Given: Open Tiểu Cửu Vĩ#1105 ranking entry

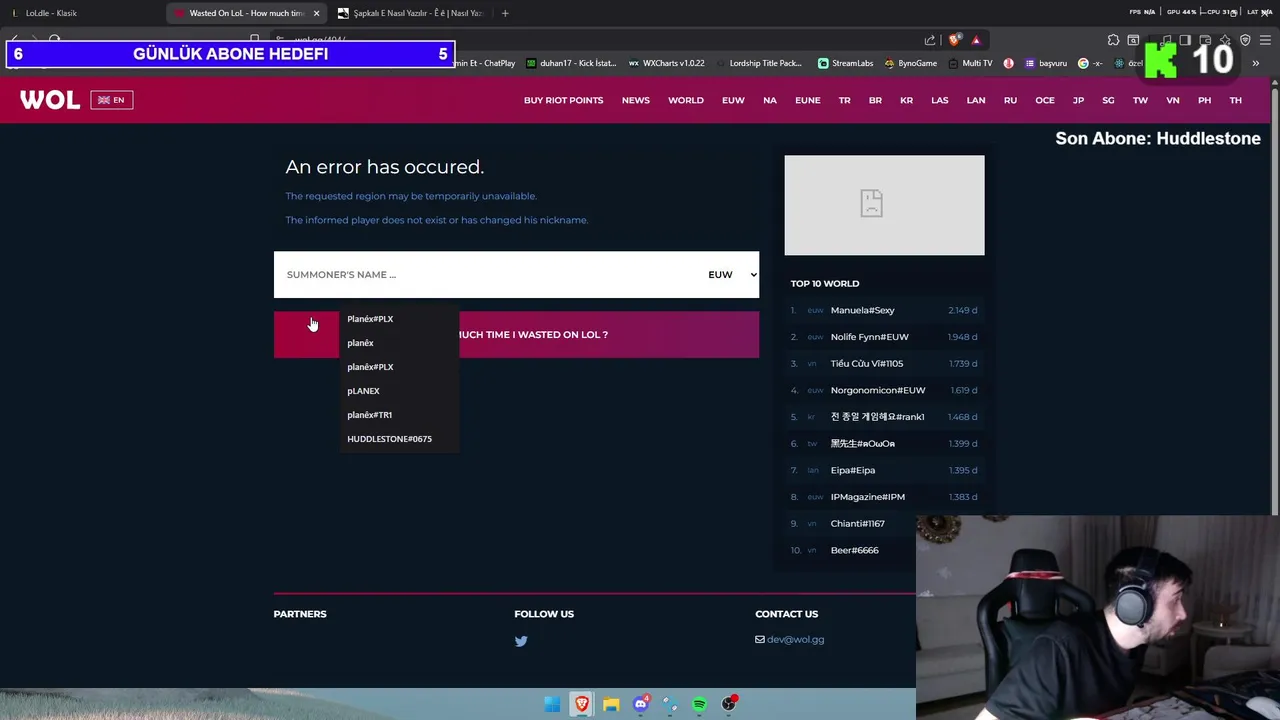Looking at the screenshot, I should 866,363.
